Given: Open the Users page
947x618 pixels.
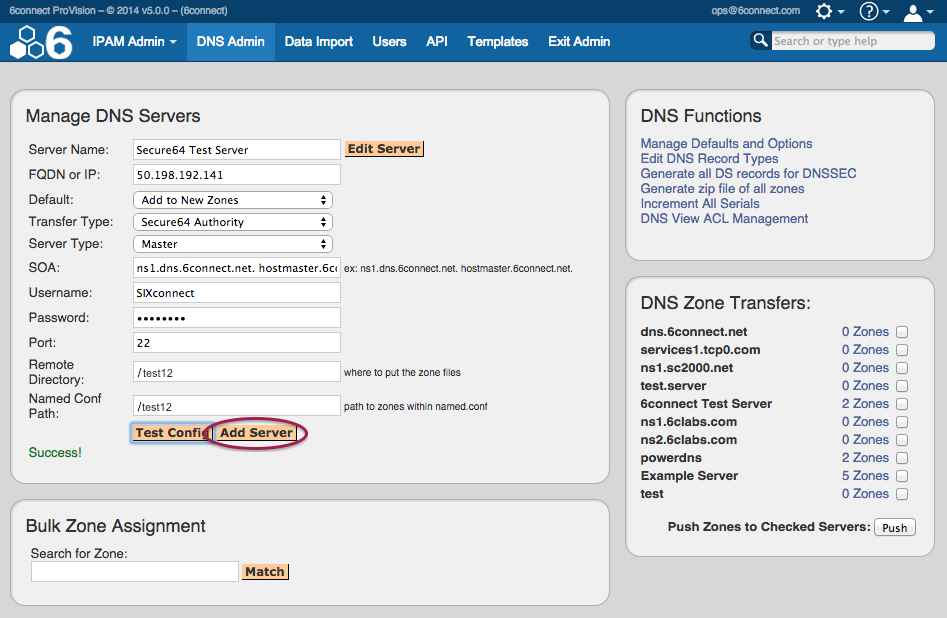Looking at the screenshot, I should pos(390,42).
